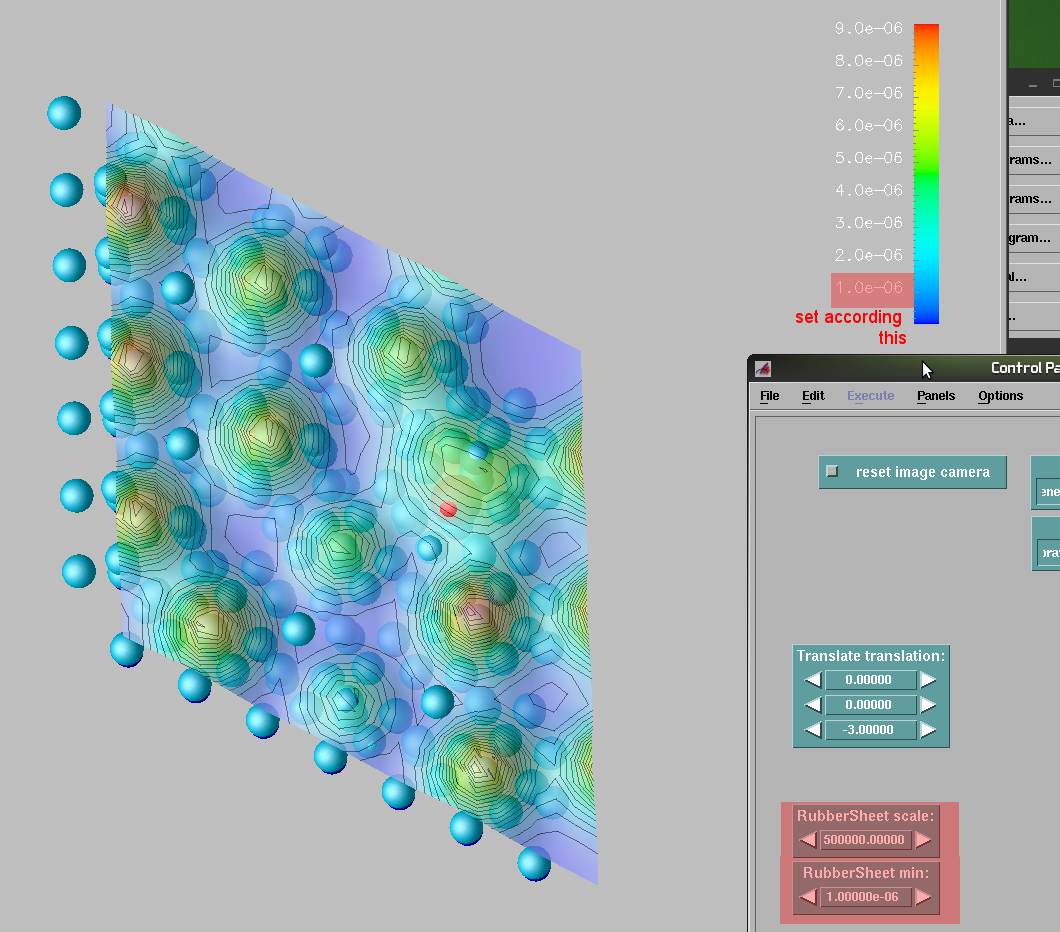Image resolution: width=1060 pixels, height=932 pixels.
Task: Click the RubberSheet min 1.00000e-06 field
Action: pyautogui.click(x=865, y=897)
